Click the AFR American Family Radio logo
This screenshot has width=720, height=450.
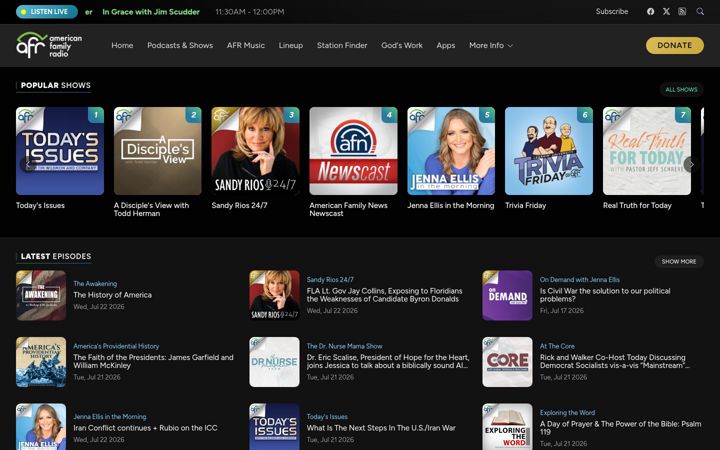click(x=49, y=45)
